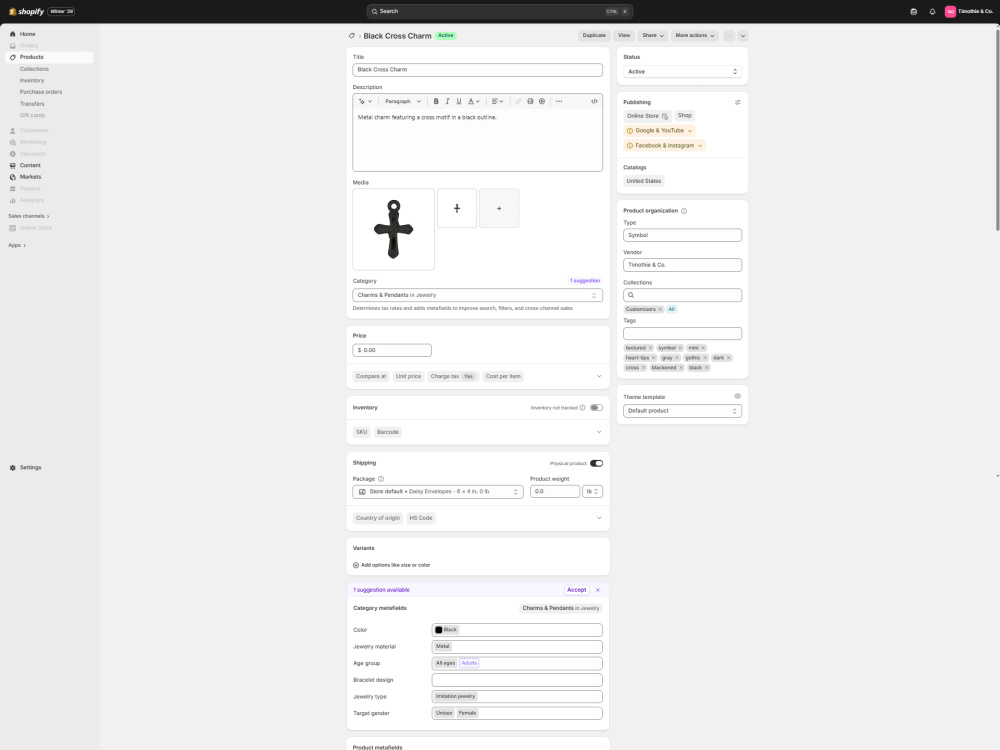This screenshot has width=1000, height=750.
Task: Open the Status Active dropdown
Action: pyautogui.click(x=682, y=71)
